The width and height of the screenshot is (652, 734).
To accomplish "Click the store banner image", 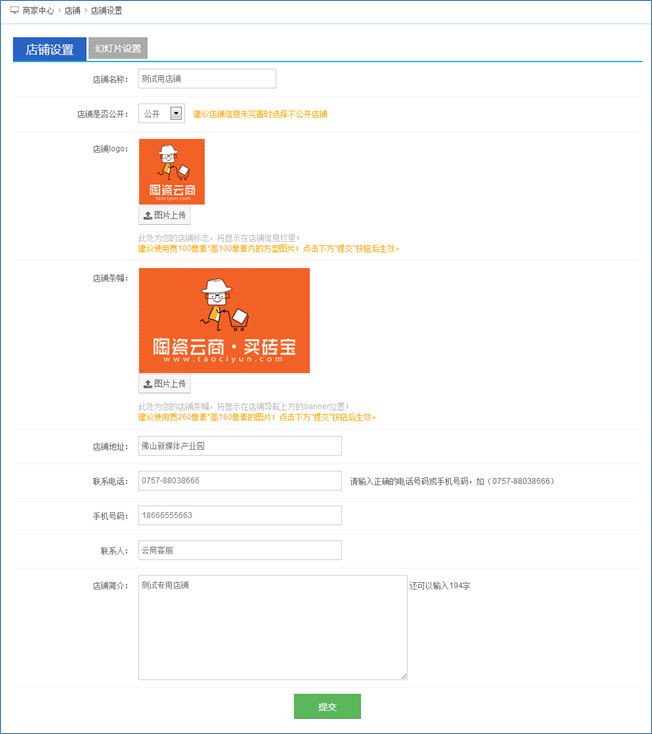I will tap(224, 320).
